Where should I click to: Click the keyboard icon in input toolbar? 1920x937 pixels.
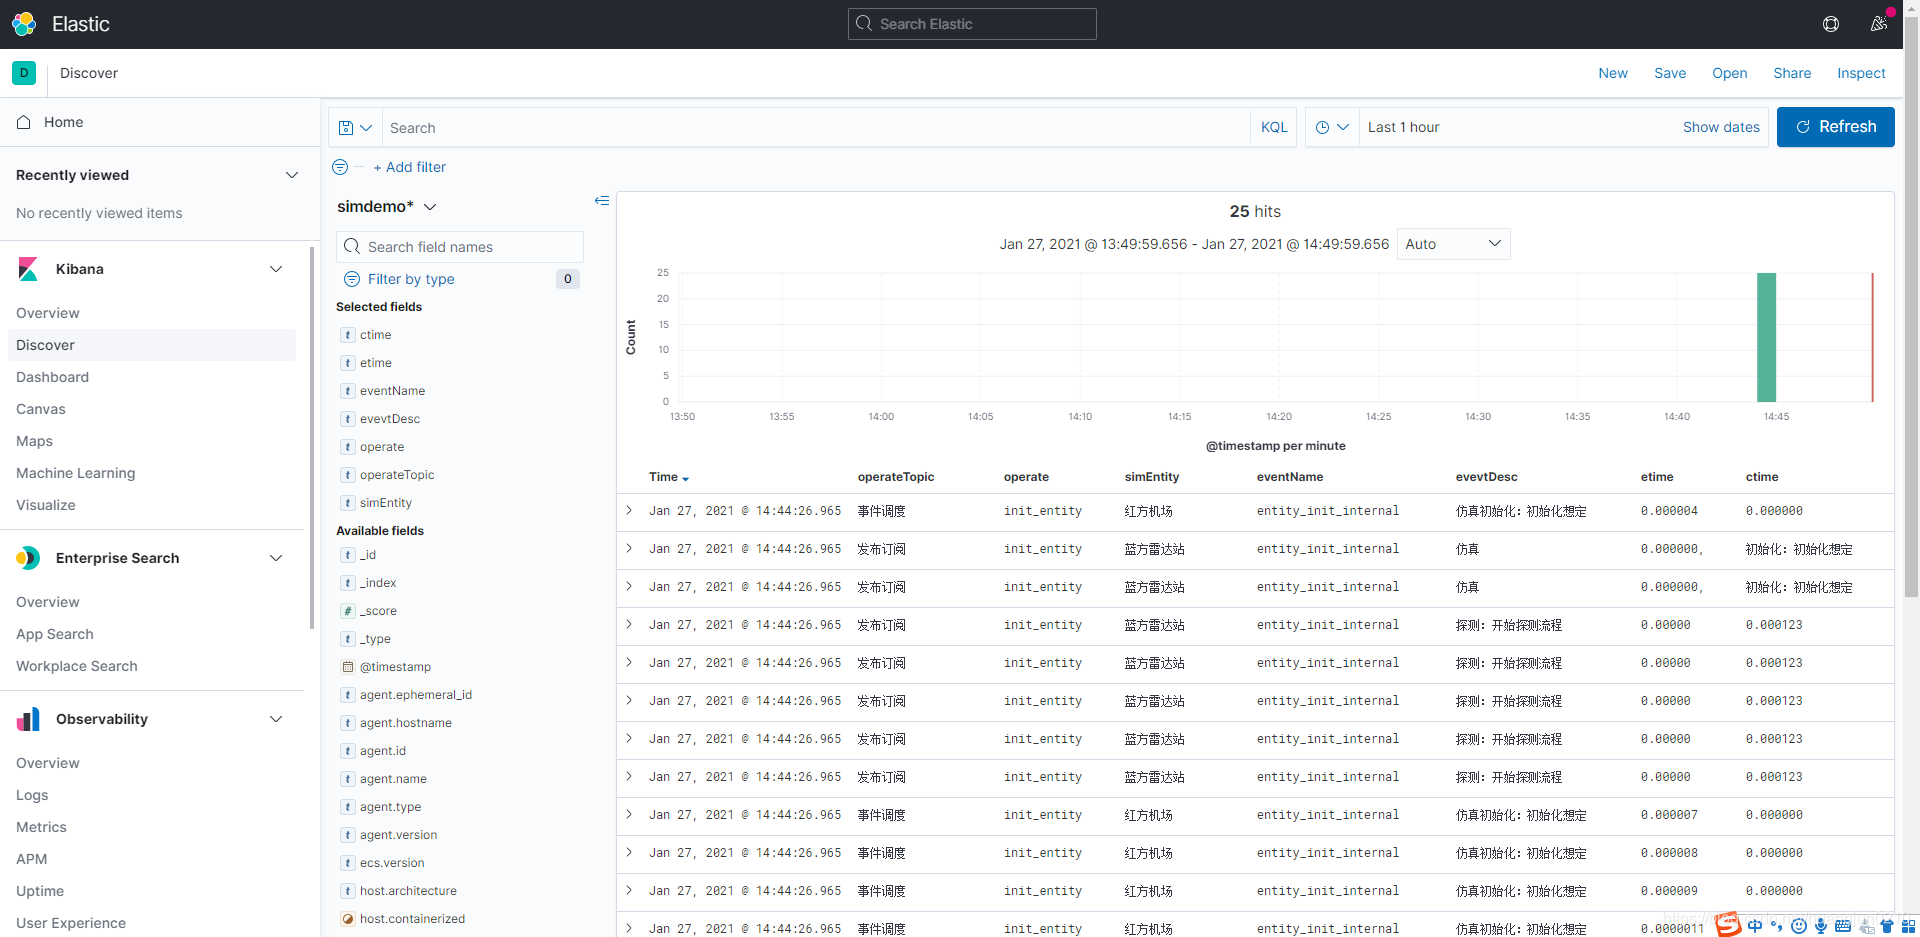coord(1843,926)
